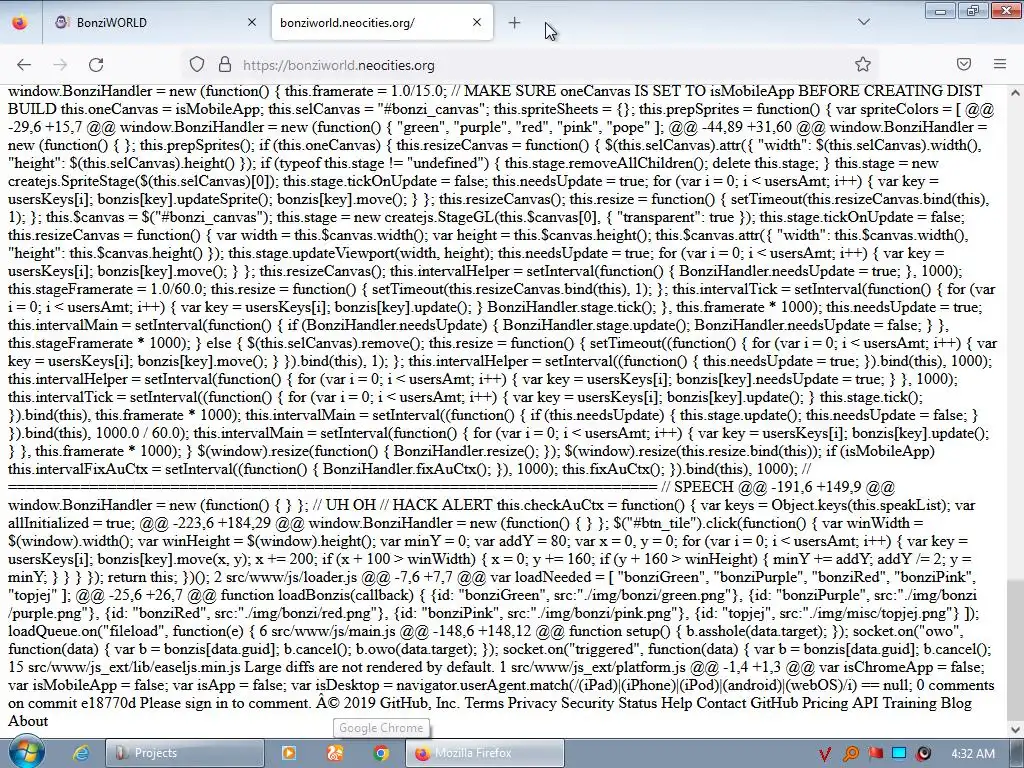1024x768 pixels.
Task: Open the Windows Start menu
Action: pyautogui.click(x=25, y=753)
